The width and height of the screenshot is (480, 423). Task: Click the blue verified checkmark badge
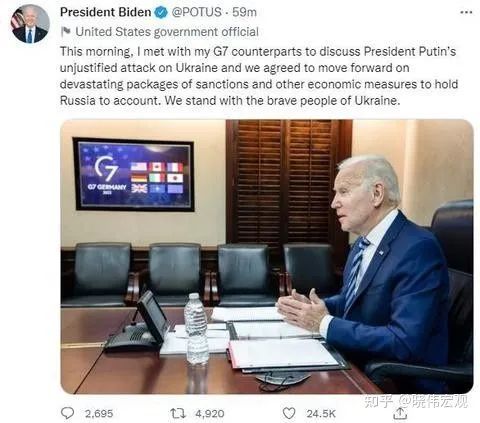tap(161, 13)
